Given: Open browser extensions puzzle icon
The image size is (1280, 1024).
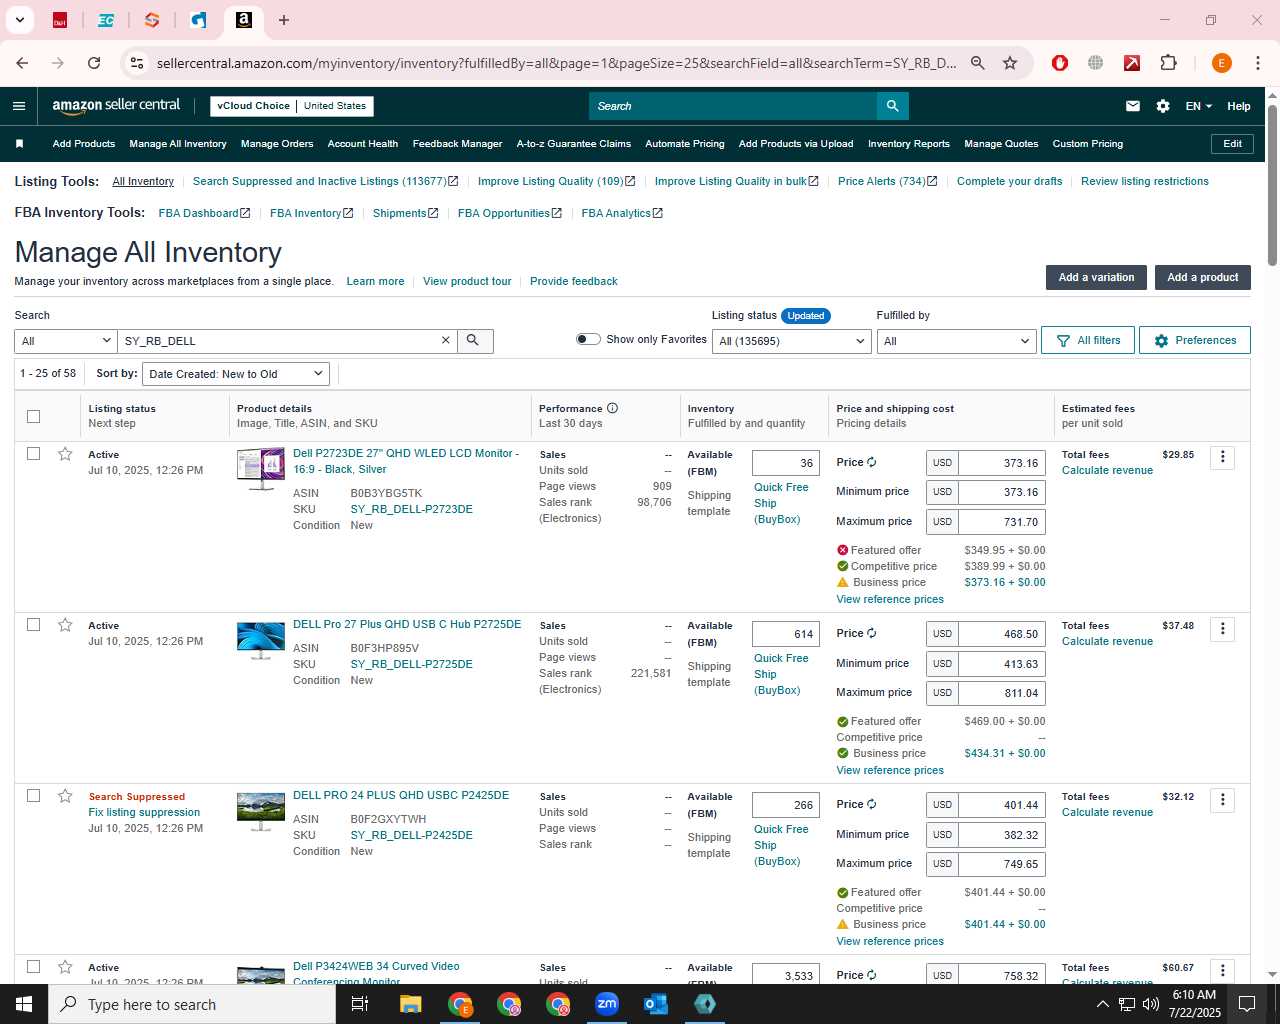Looking at the screenshot, I should pos(1168,63).
